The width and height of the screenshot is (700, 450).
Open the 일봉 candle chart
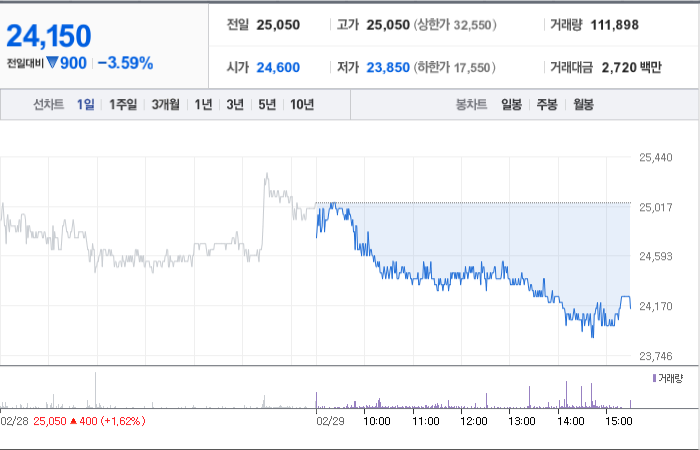coord(511,105)
